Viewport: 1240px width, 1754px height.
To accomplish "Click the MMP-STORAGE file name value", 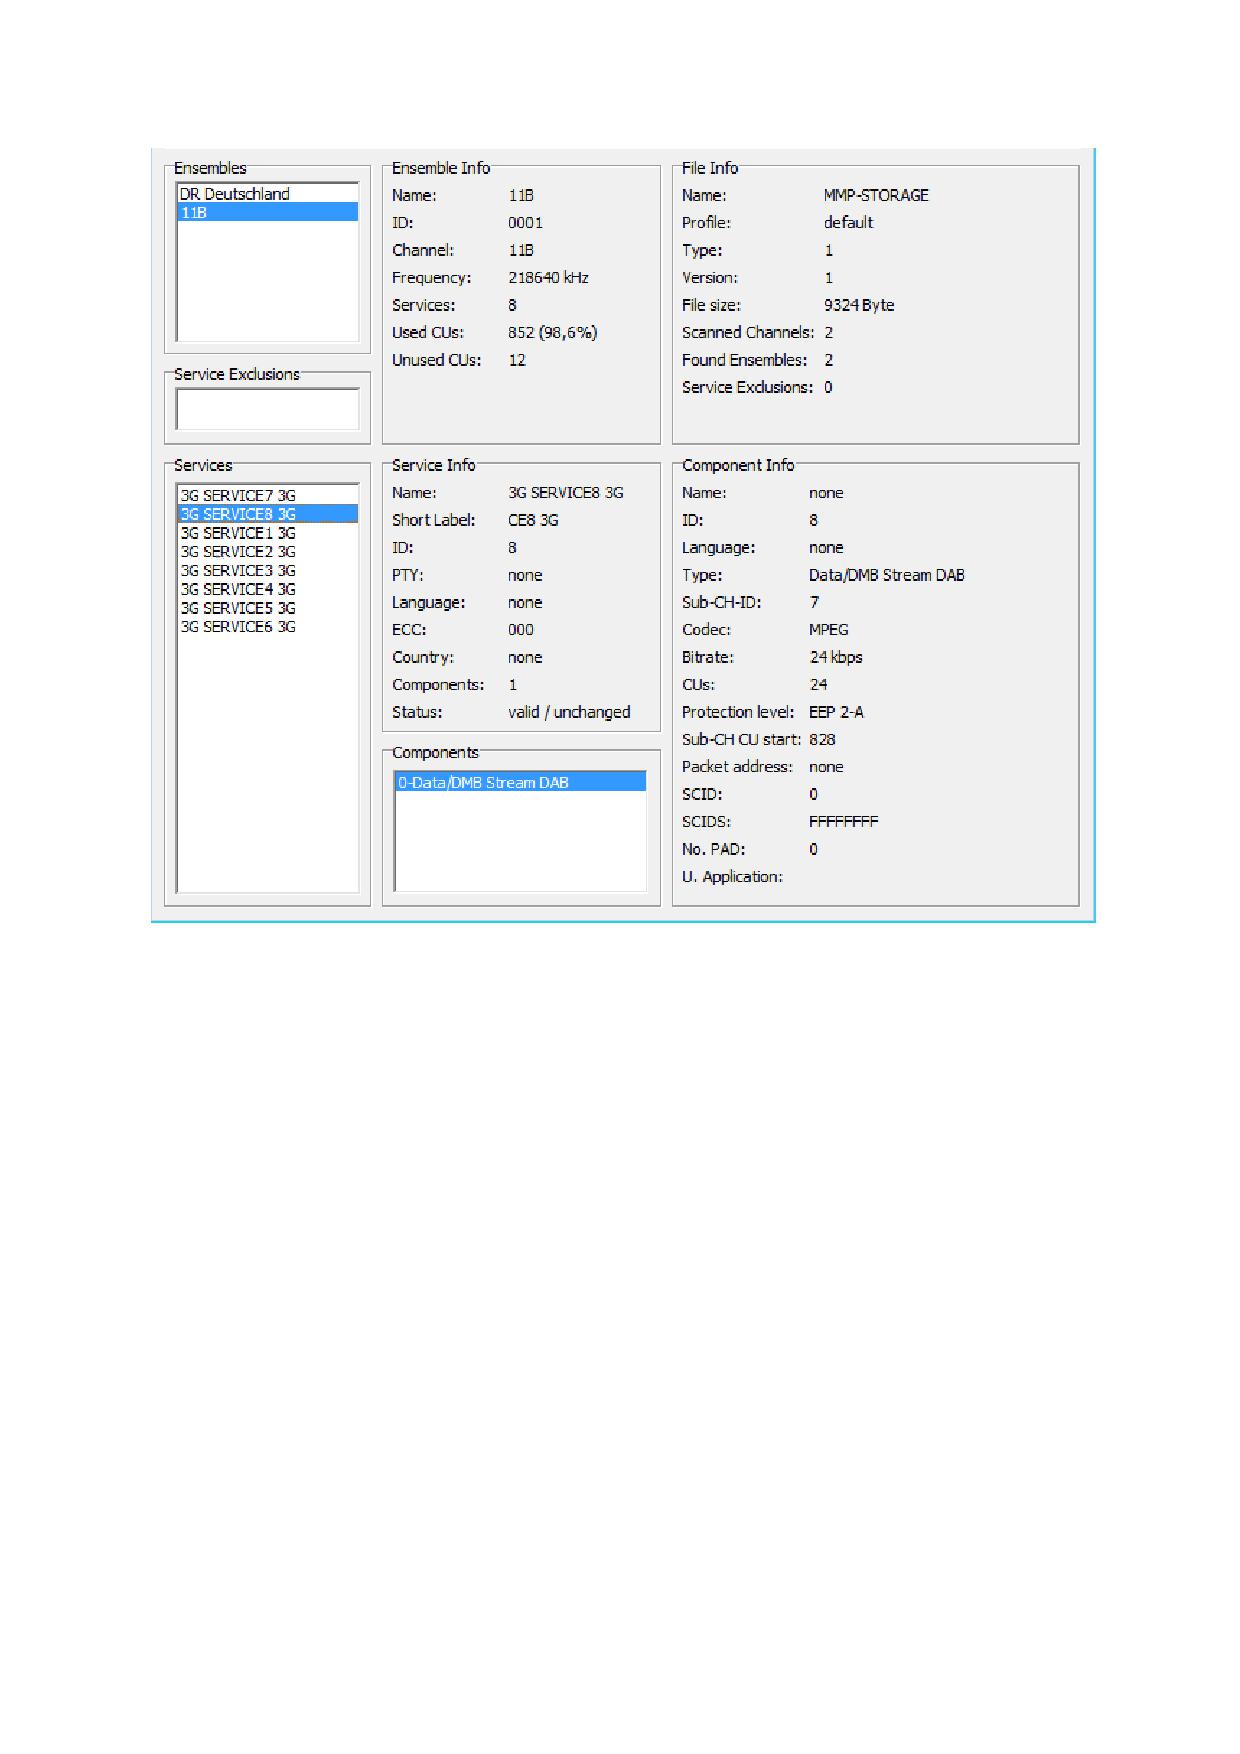I will point(876,195).
